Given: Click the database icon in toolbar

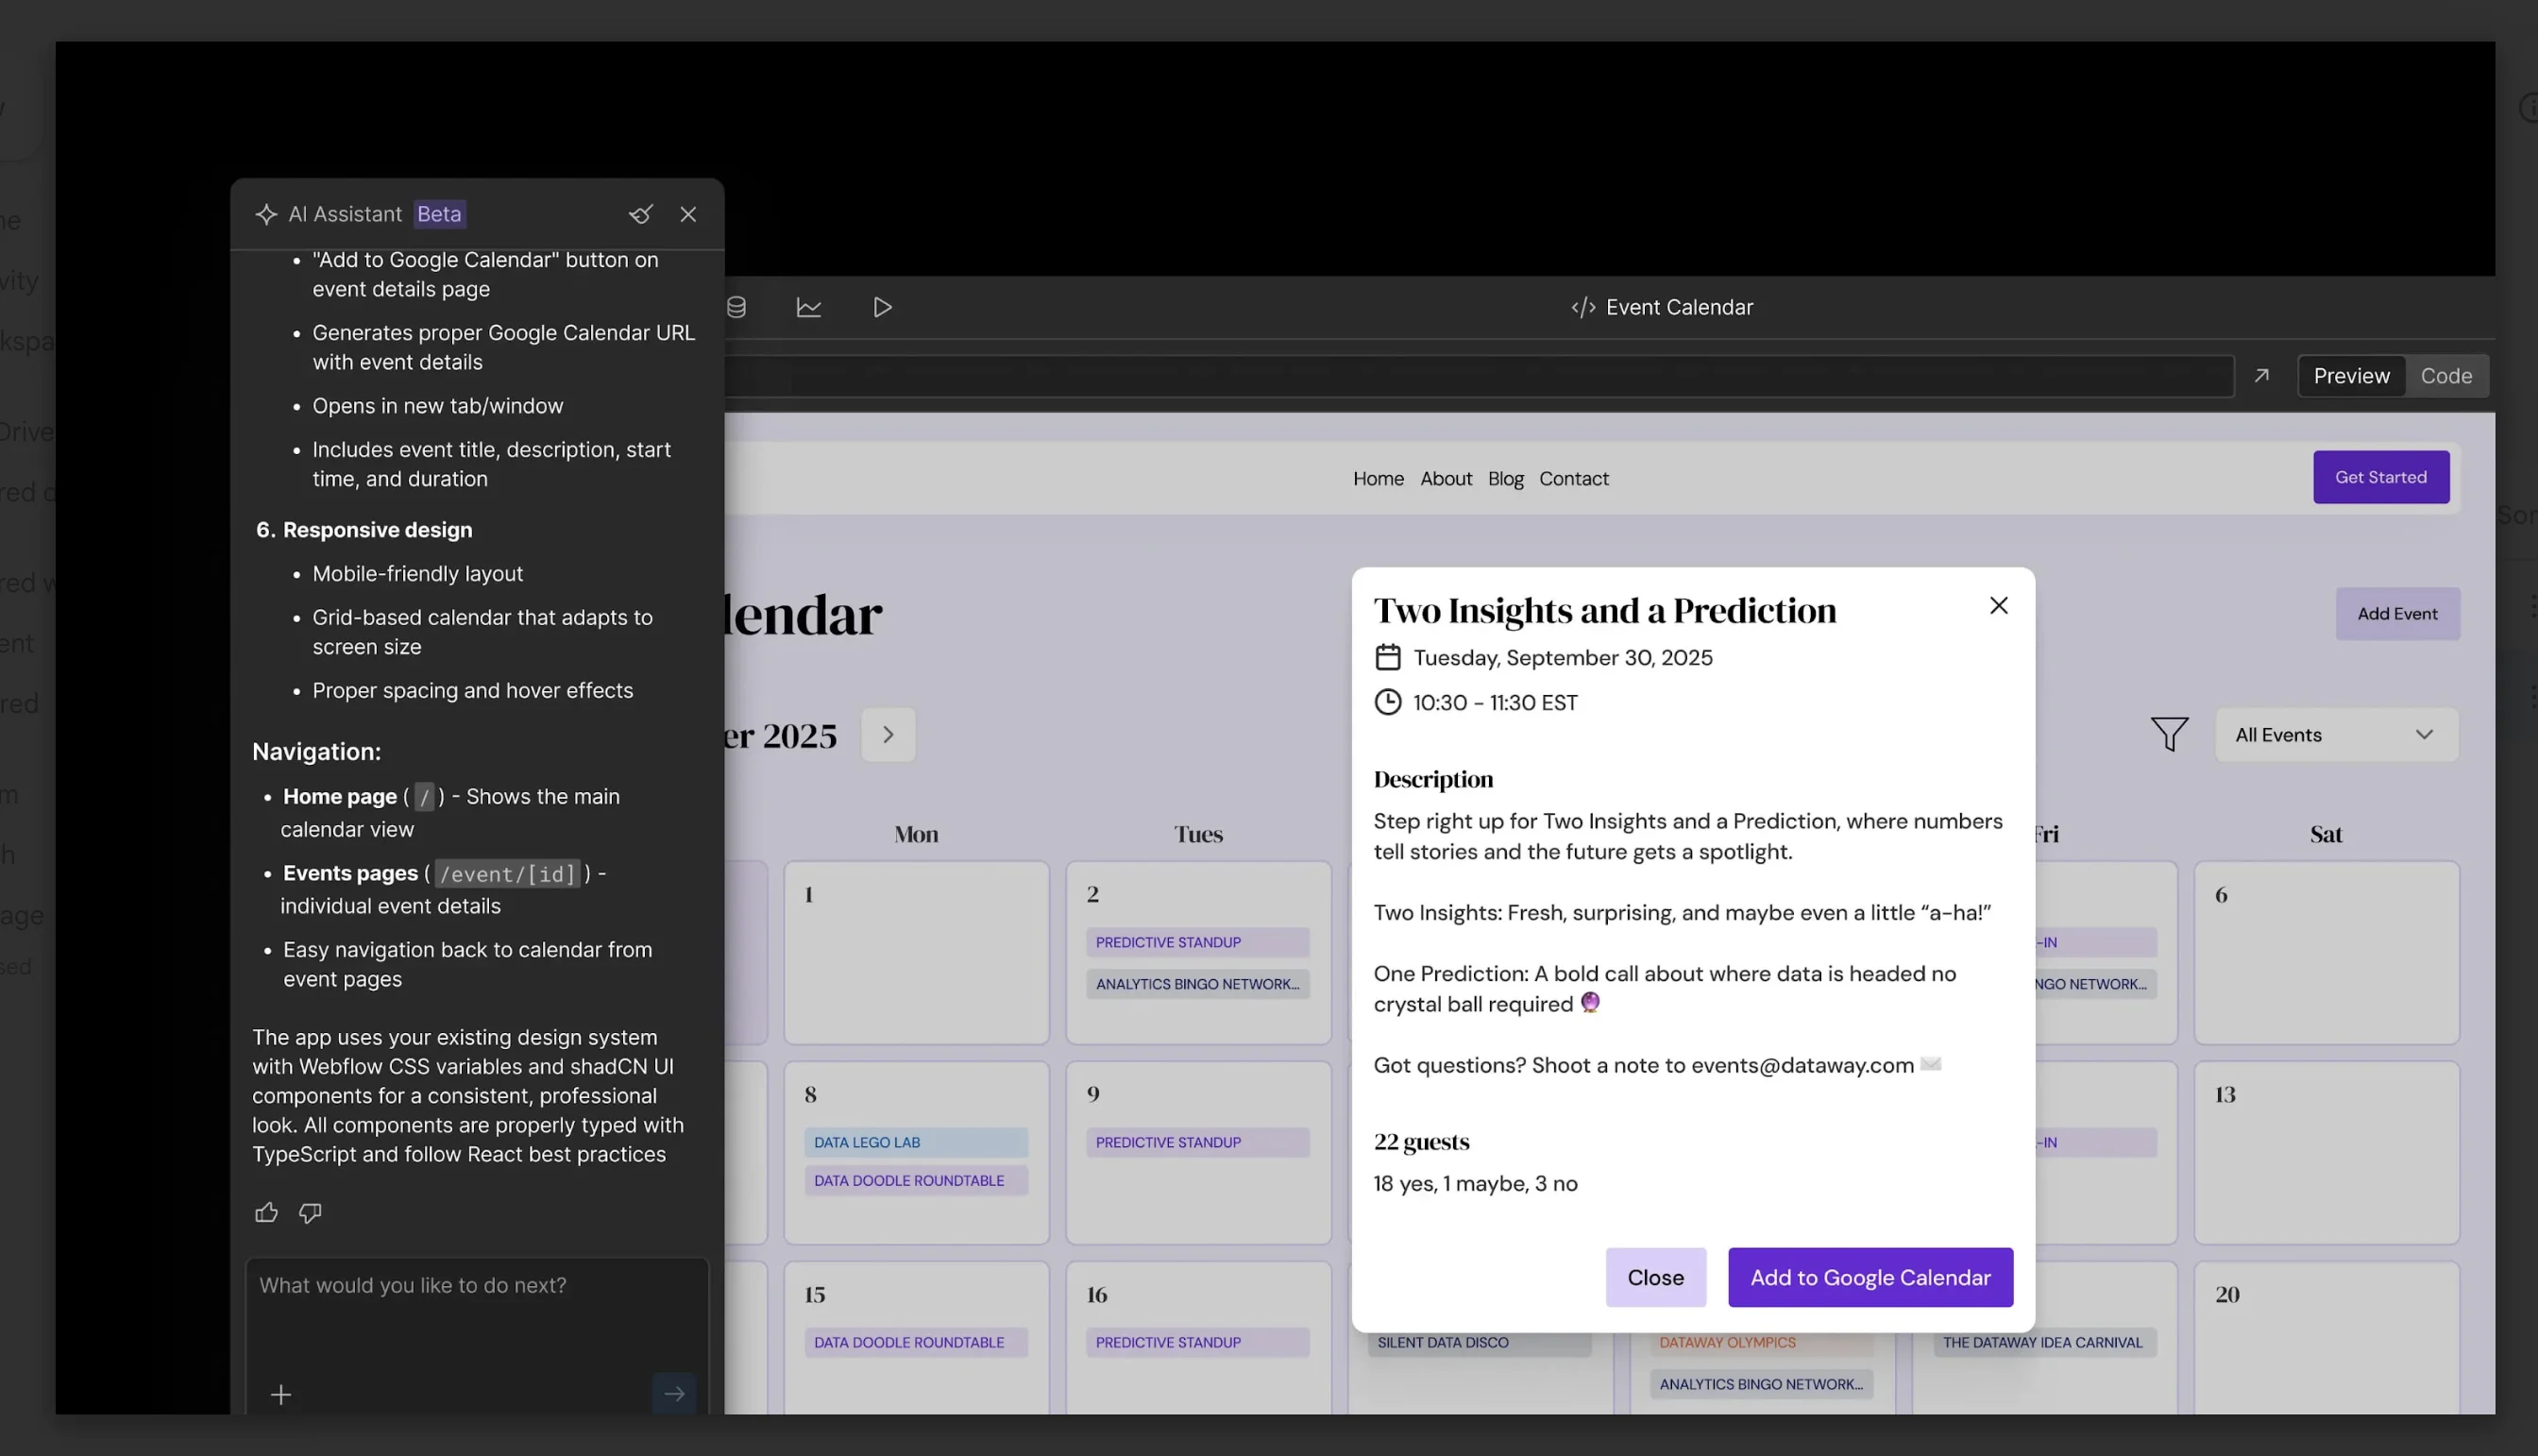Looking at the screenshot, I should pos(736,307).
